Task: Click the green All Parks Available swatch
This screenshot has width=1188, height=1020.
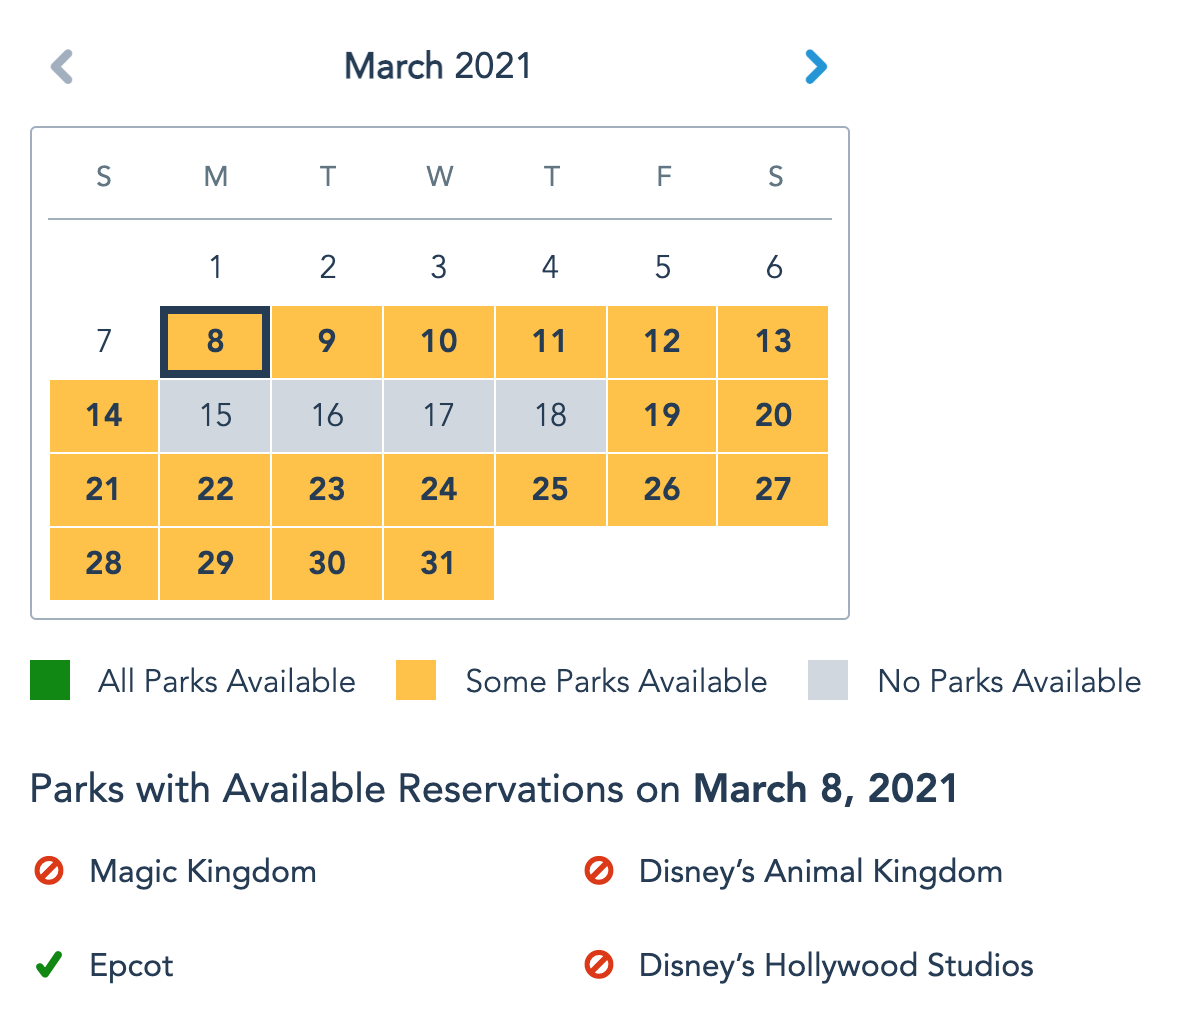Action: 50,680
